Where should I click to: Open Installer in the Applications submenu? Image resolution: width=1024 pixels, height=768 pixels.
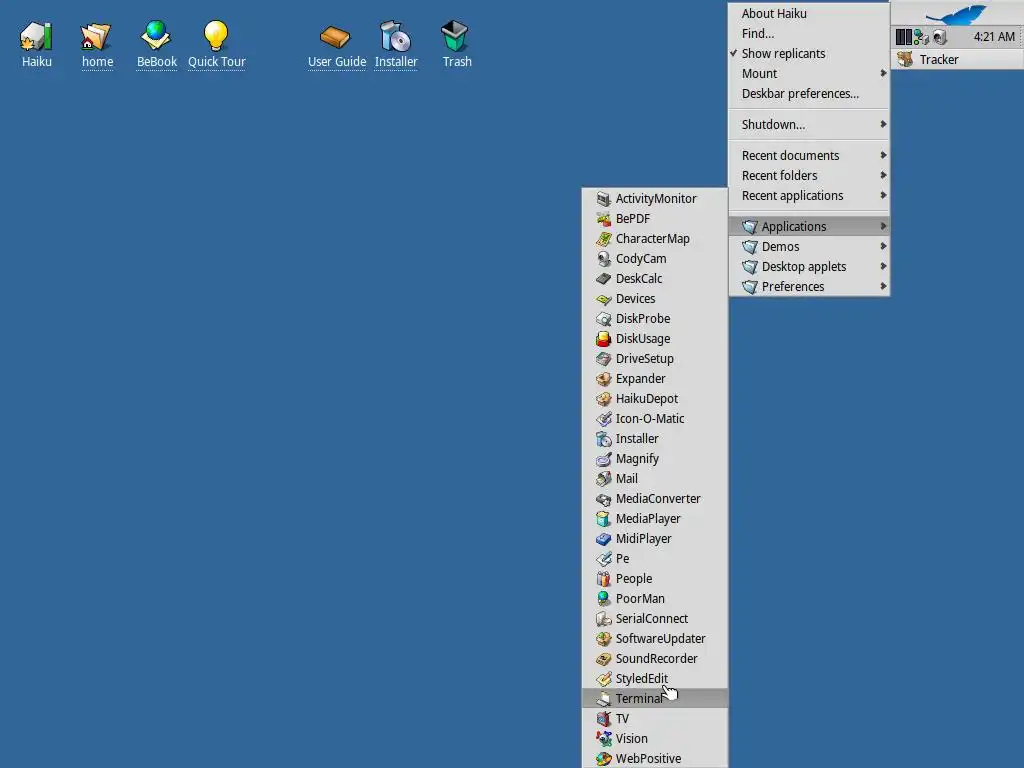pyautogui.click(x=655, y=439)
